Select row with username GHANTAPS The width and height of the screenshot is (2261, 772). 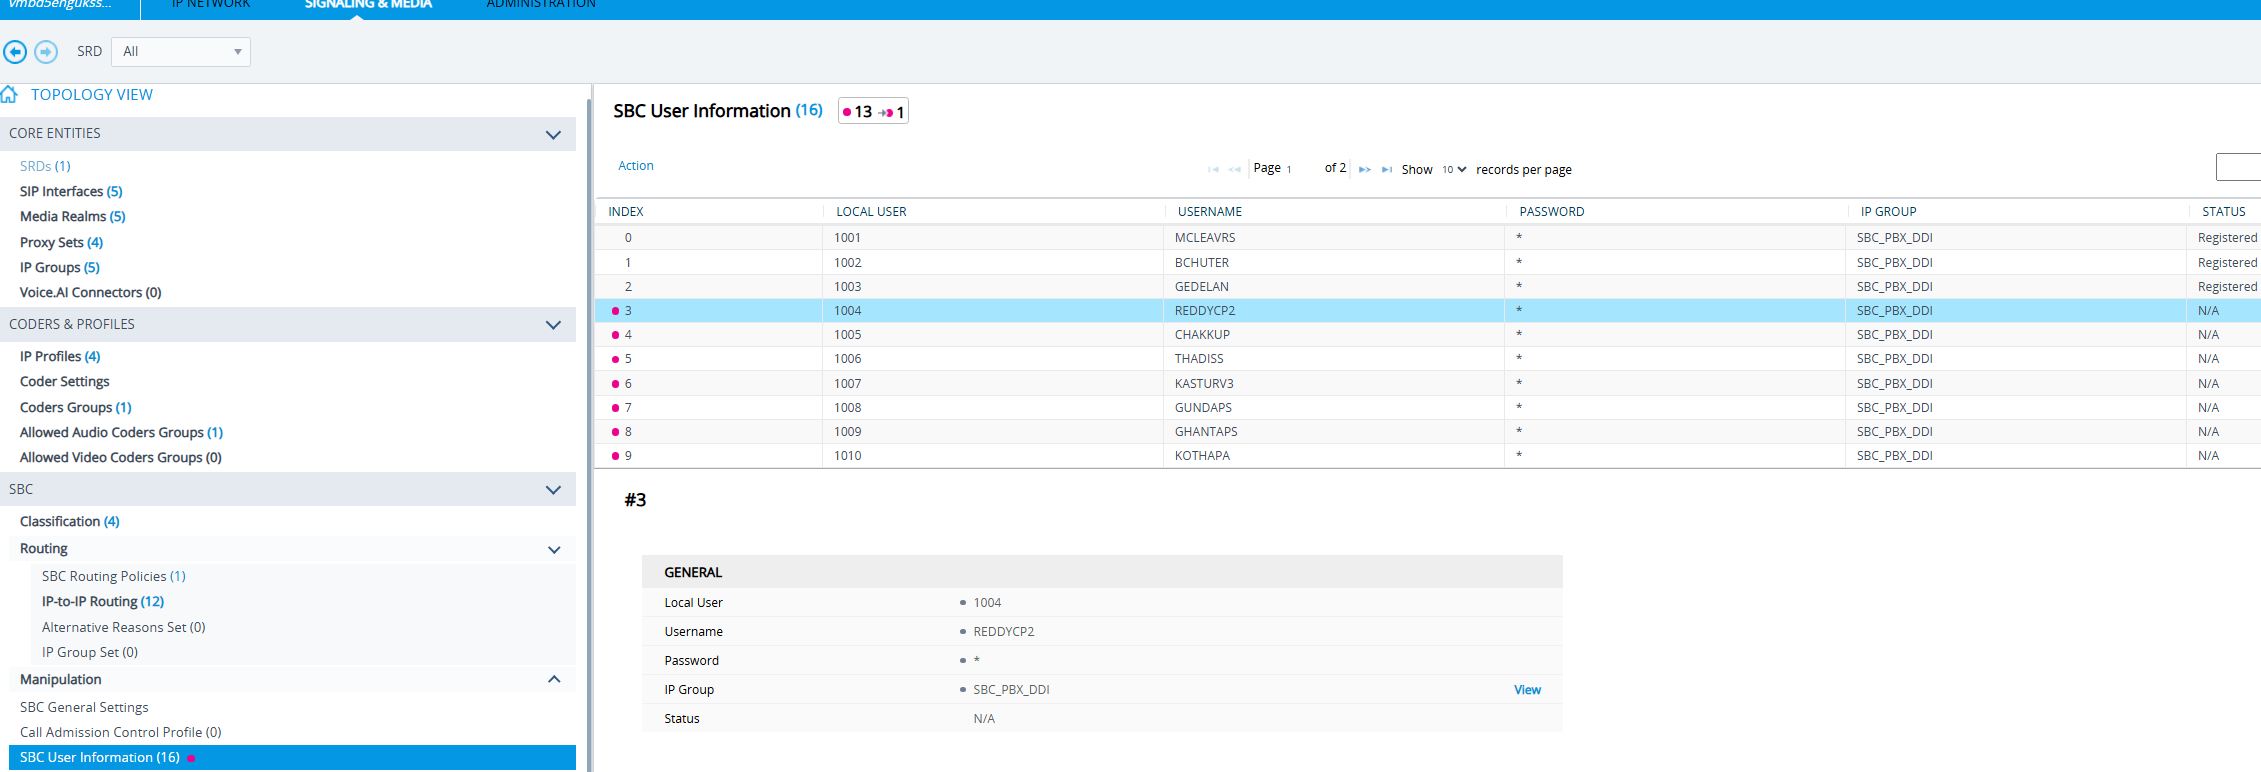pos(1428,431)
